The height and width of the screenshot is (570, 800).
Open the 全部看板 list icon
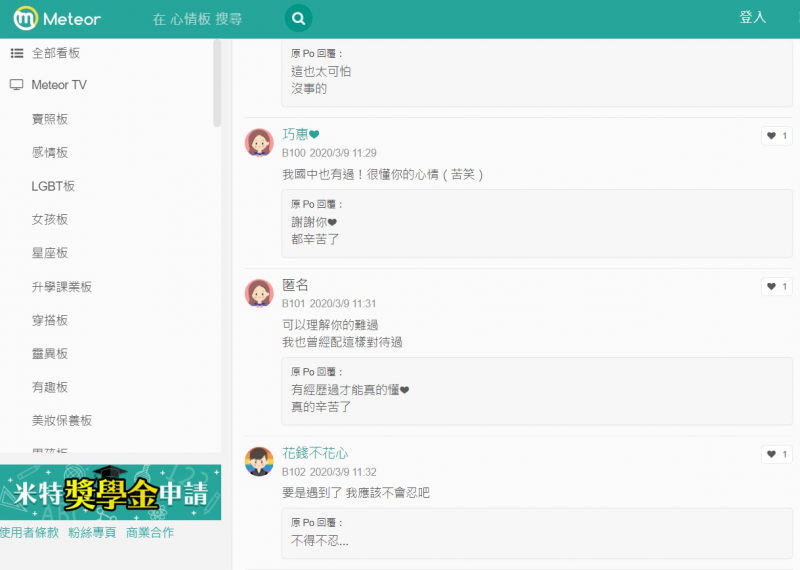pos(16,53)
